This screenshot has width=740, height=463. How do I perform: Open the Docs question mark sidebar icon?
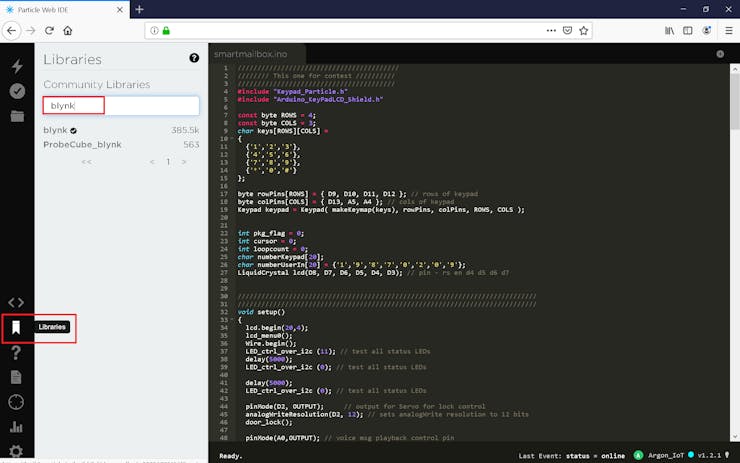coord(16,352)
